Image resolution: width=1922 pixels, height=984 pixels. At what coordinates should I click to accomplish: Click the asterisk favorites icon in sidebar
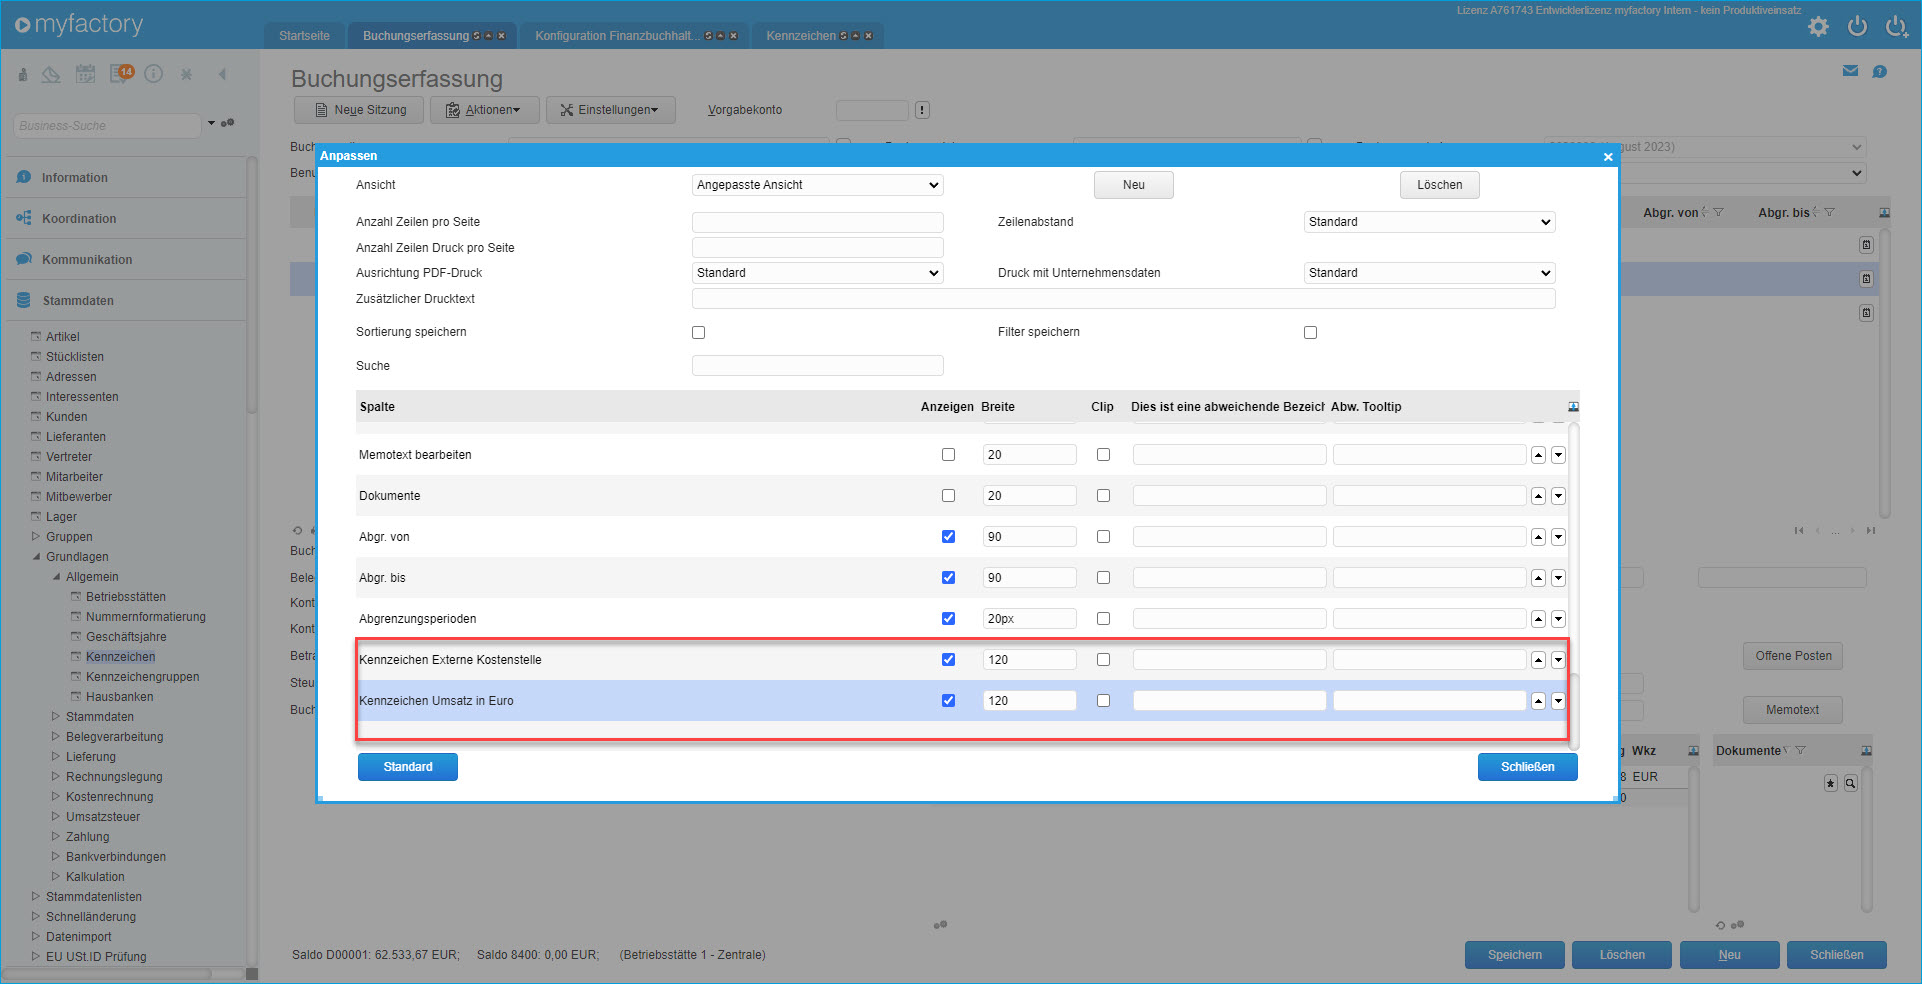(x=186, y=74)
